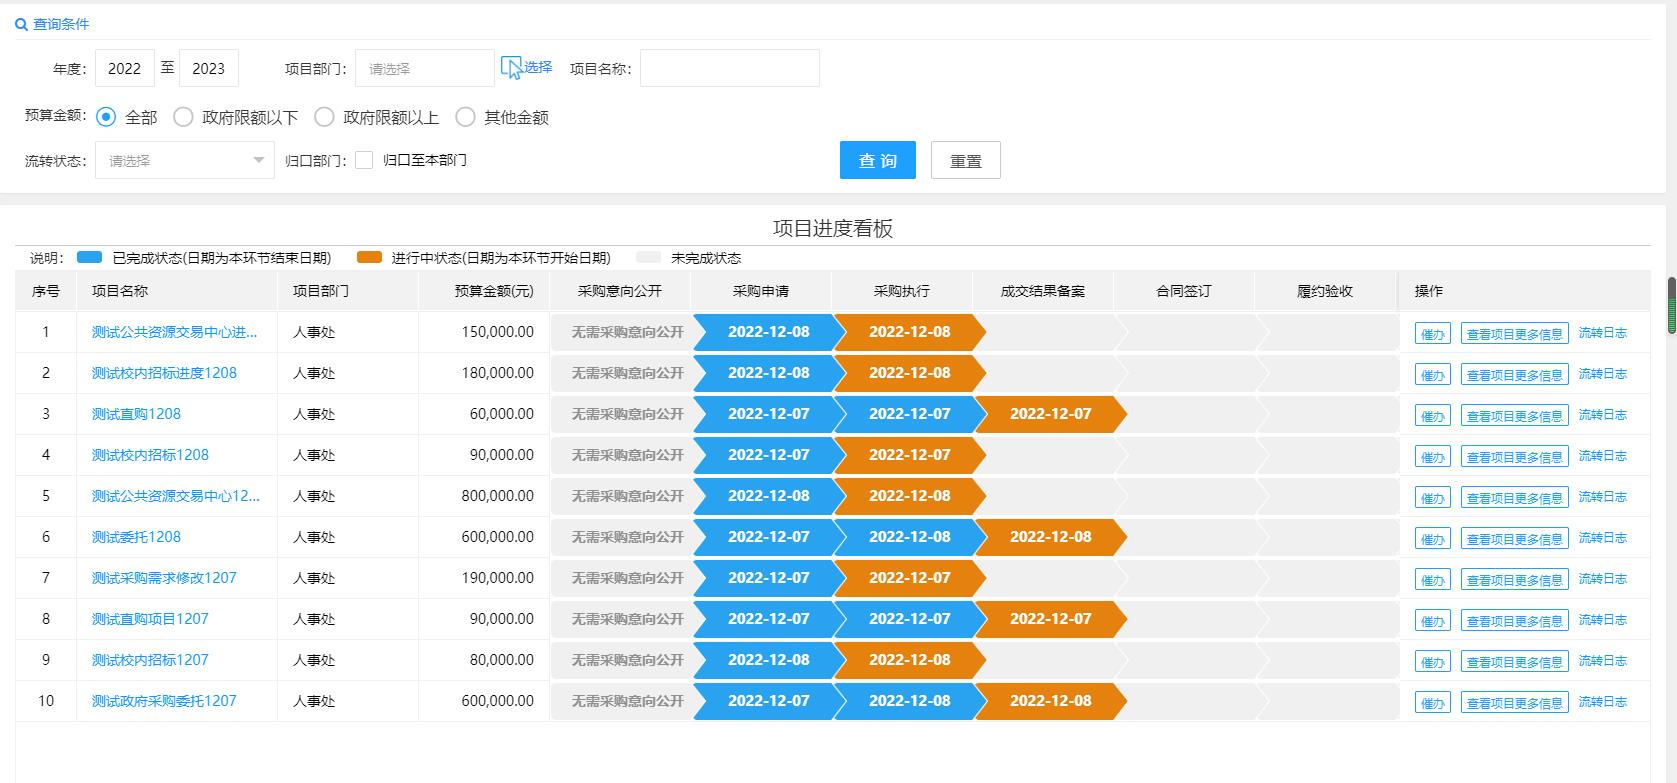
Task: Open the 项目部门 select field
Action: click(425, 68)
